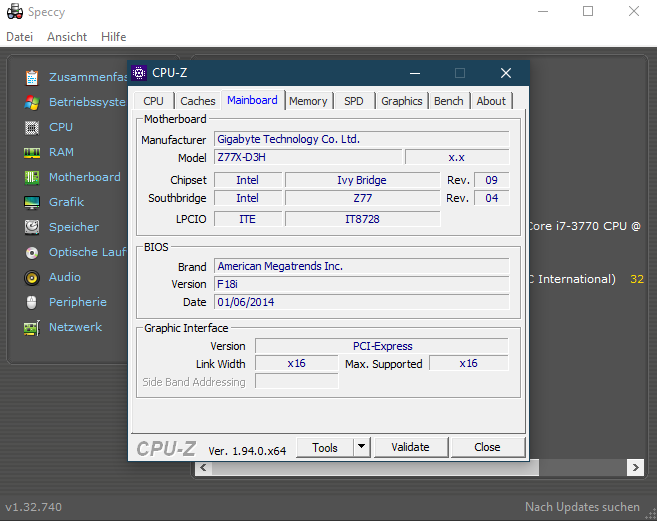
Task: Click the CPU-Z title bar chip icon
Action: coord(139,73)
